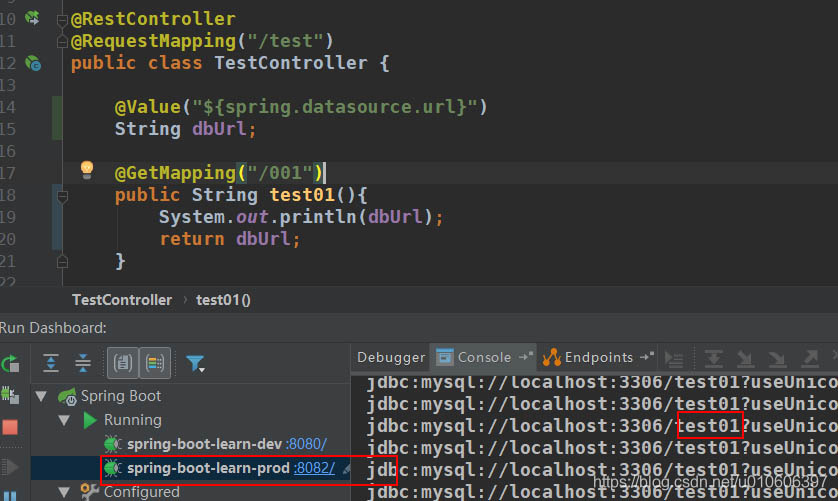Click edit pencil icon beside spring-boot-learn-prod
The image size is (838, 501).
point(346,468)
